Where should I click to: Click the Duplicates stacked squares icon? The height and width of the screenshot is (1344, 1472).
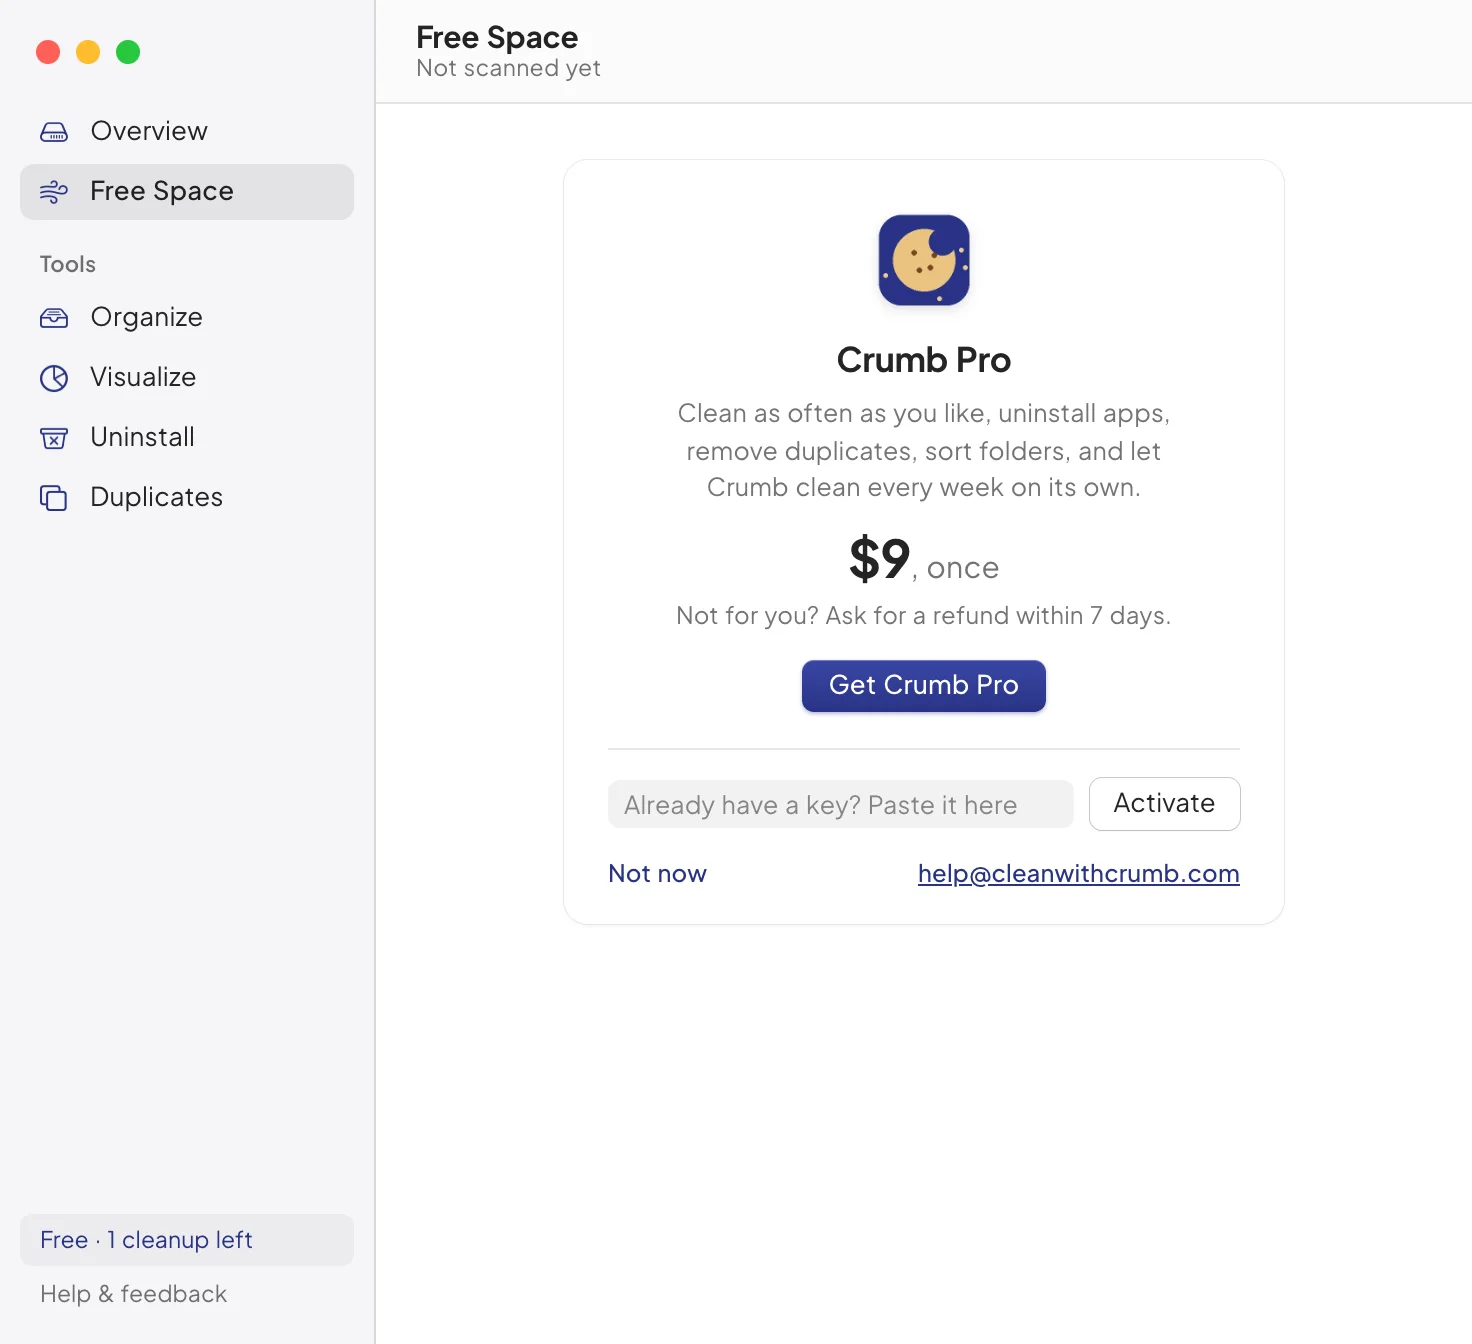(x=54, y=498)
